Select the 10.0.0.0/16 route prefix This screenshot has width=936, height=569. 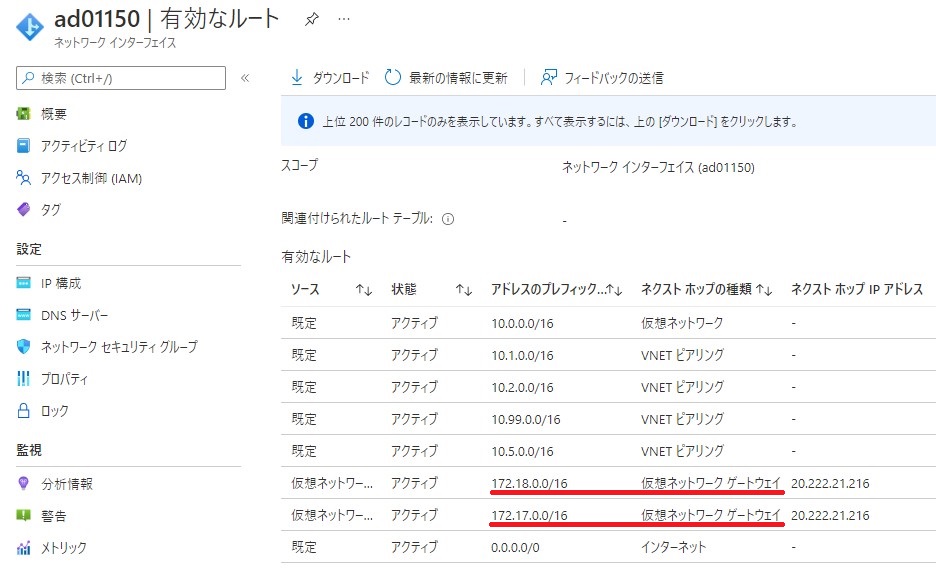tap(522, 324)
